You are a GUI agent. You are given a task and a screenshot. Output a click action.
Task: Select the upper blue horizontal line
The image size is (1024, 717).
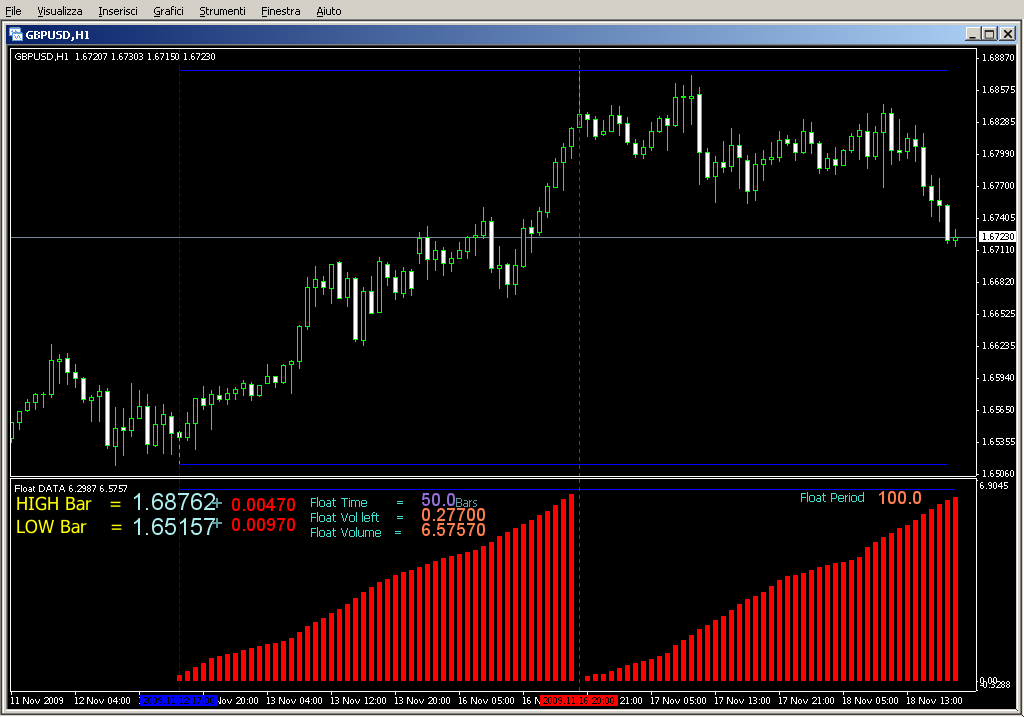click(x=400, y=71)
